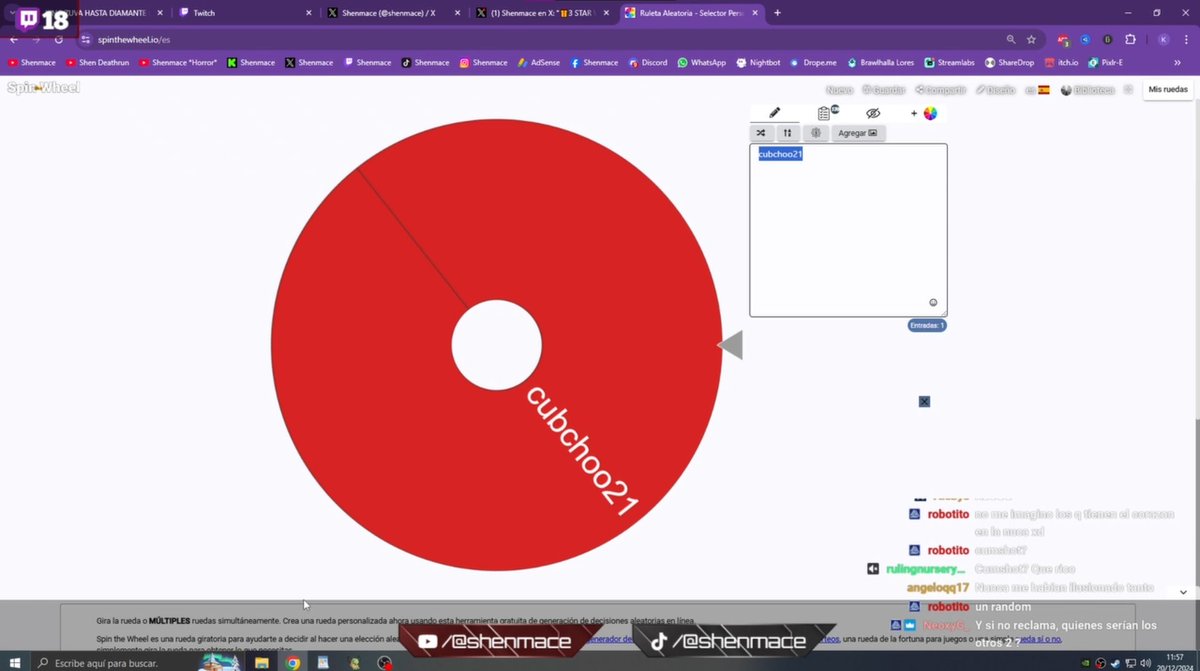Open Chrome from the taskbar
The height and width of the screenshot is (671, 1200).
[293, 663]
